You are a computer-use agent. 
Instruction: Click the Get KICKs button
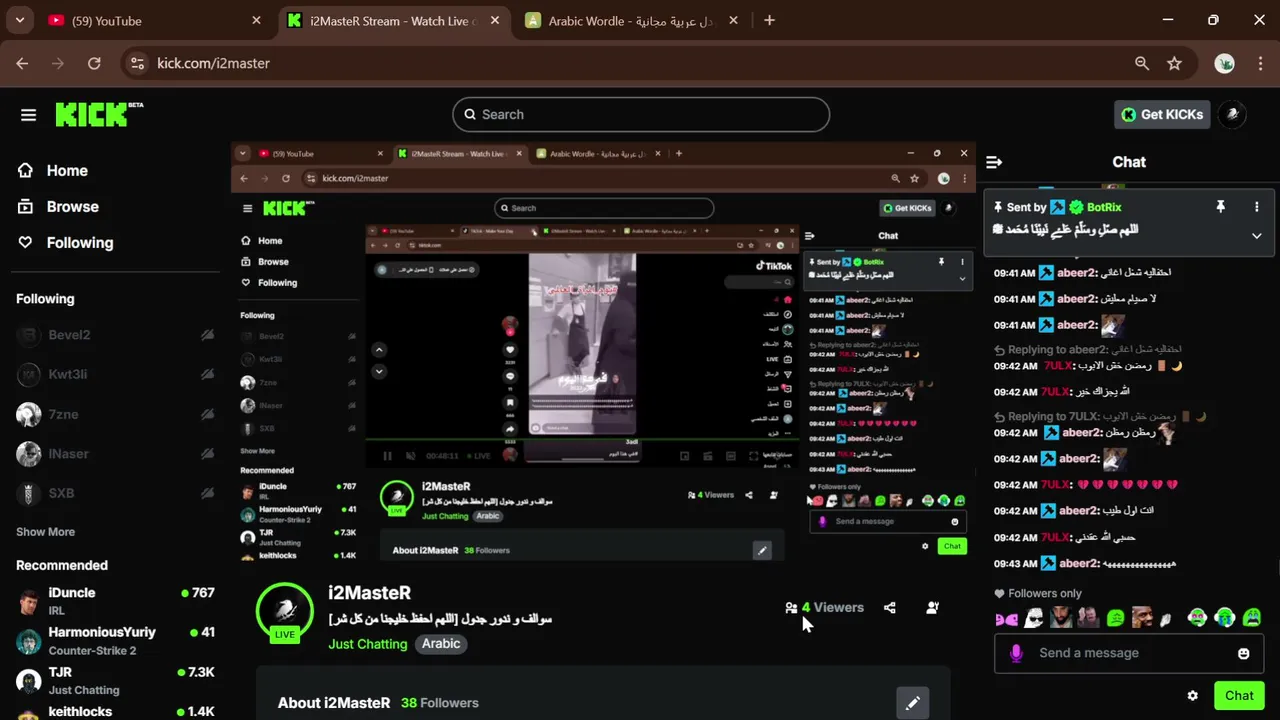1163,114
